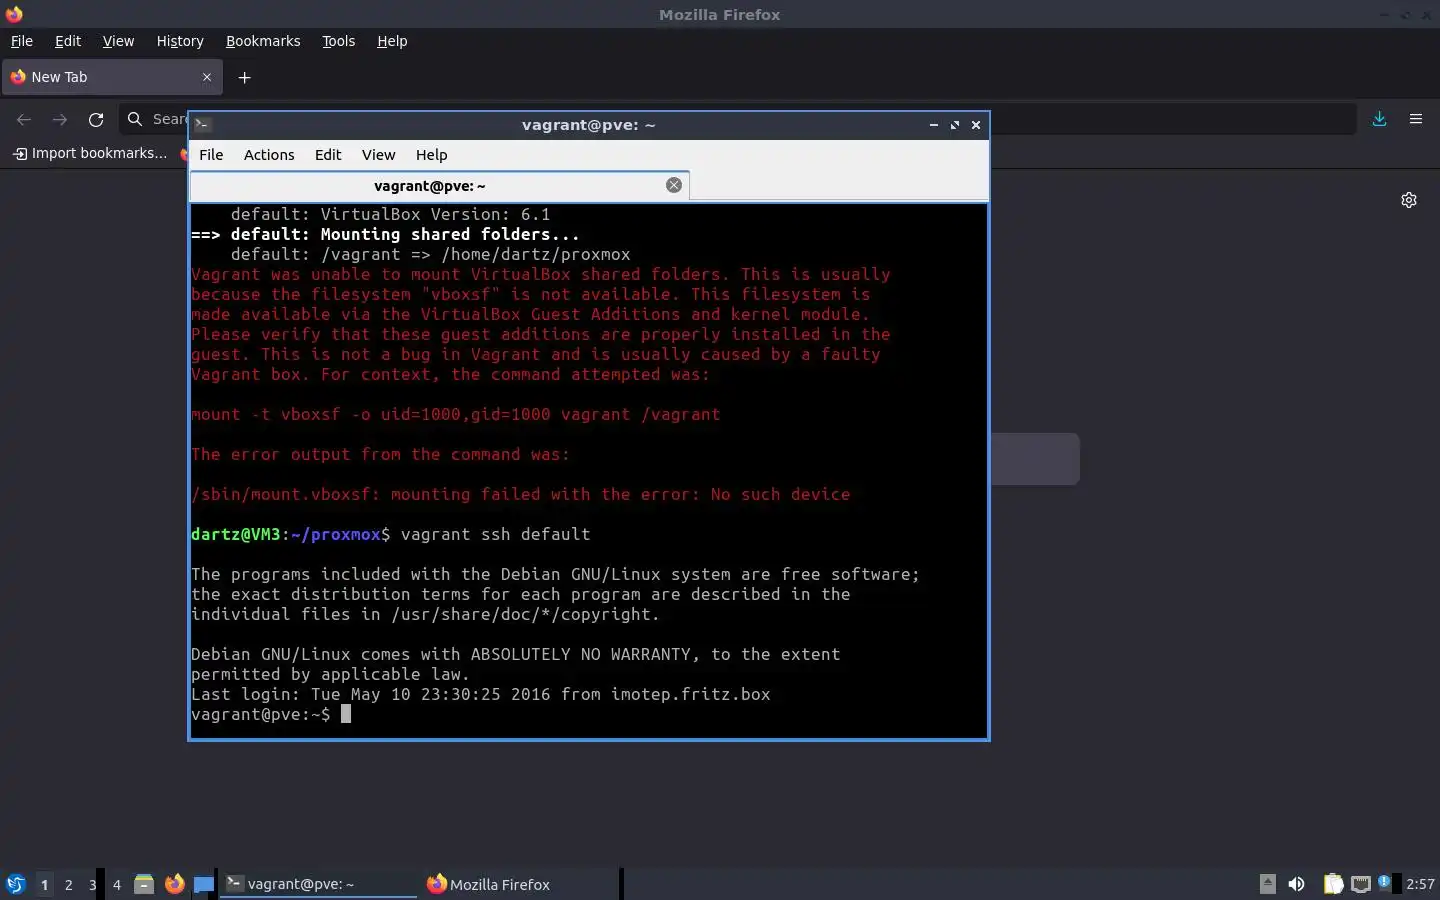Open the terminal Actions menu
This screenshot has width=1440, height=900.
tap(269, 155)
